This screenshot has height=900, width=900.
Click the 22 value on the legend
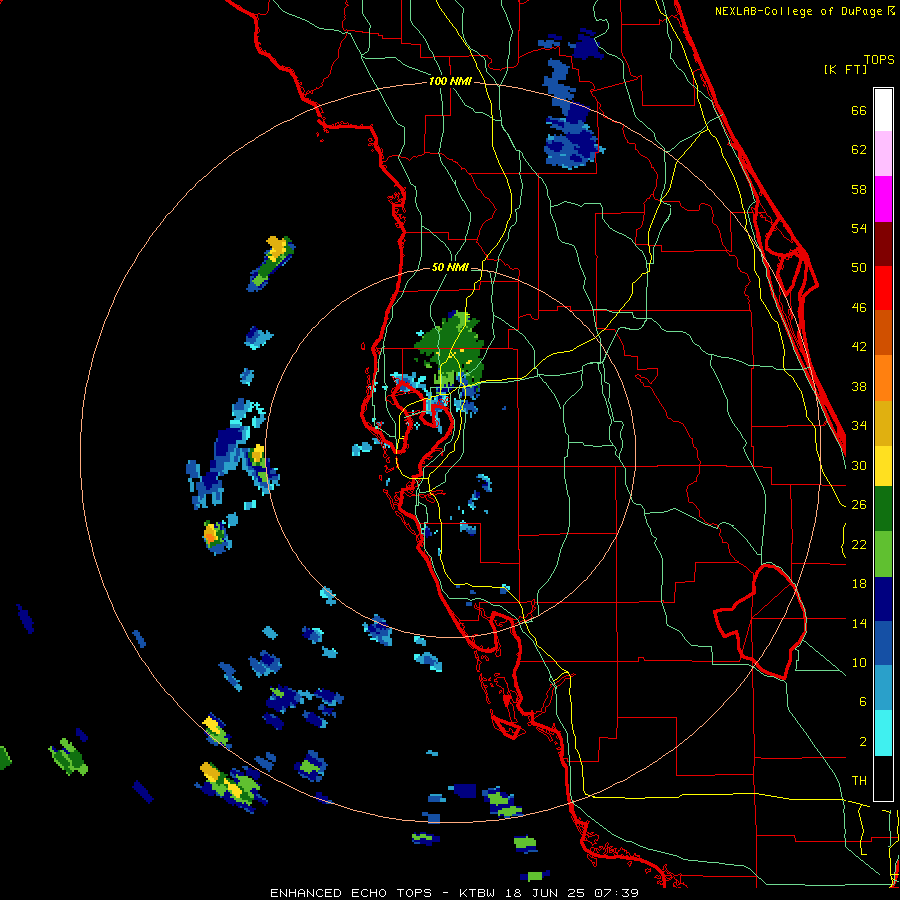[x=859, y=544]
